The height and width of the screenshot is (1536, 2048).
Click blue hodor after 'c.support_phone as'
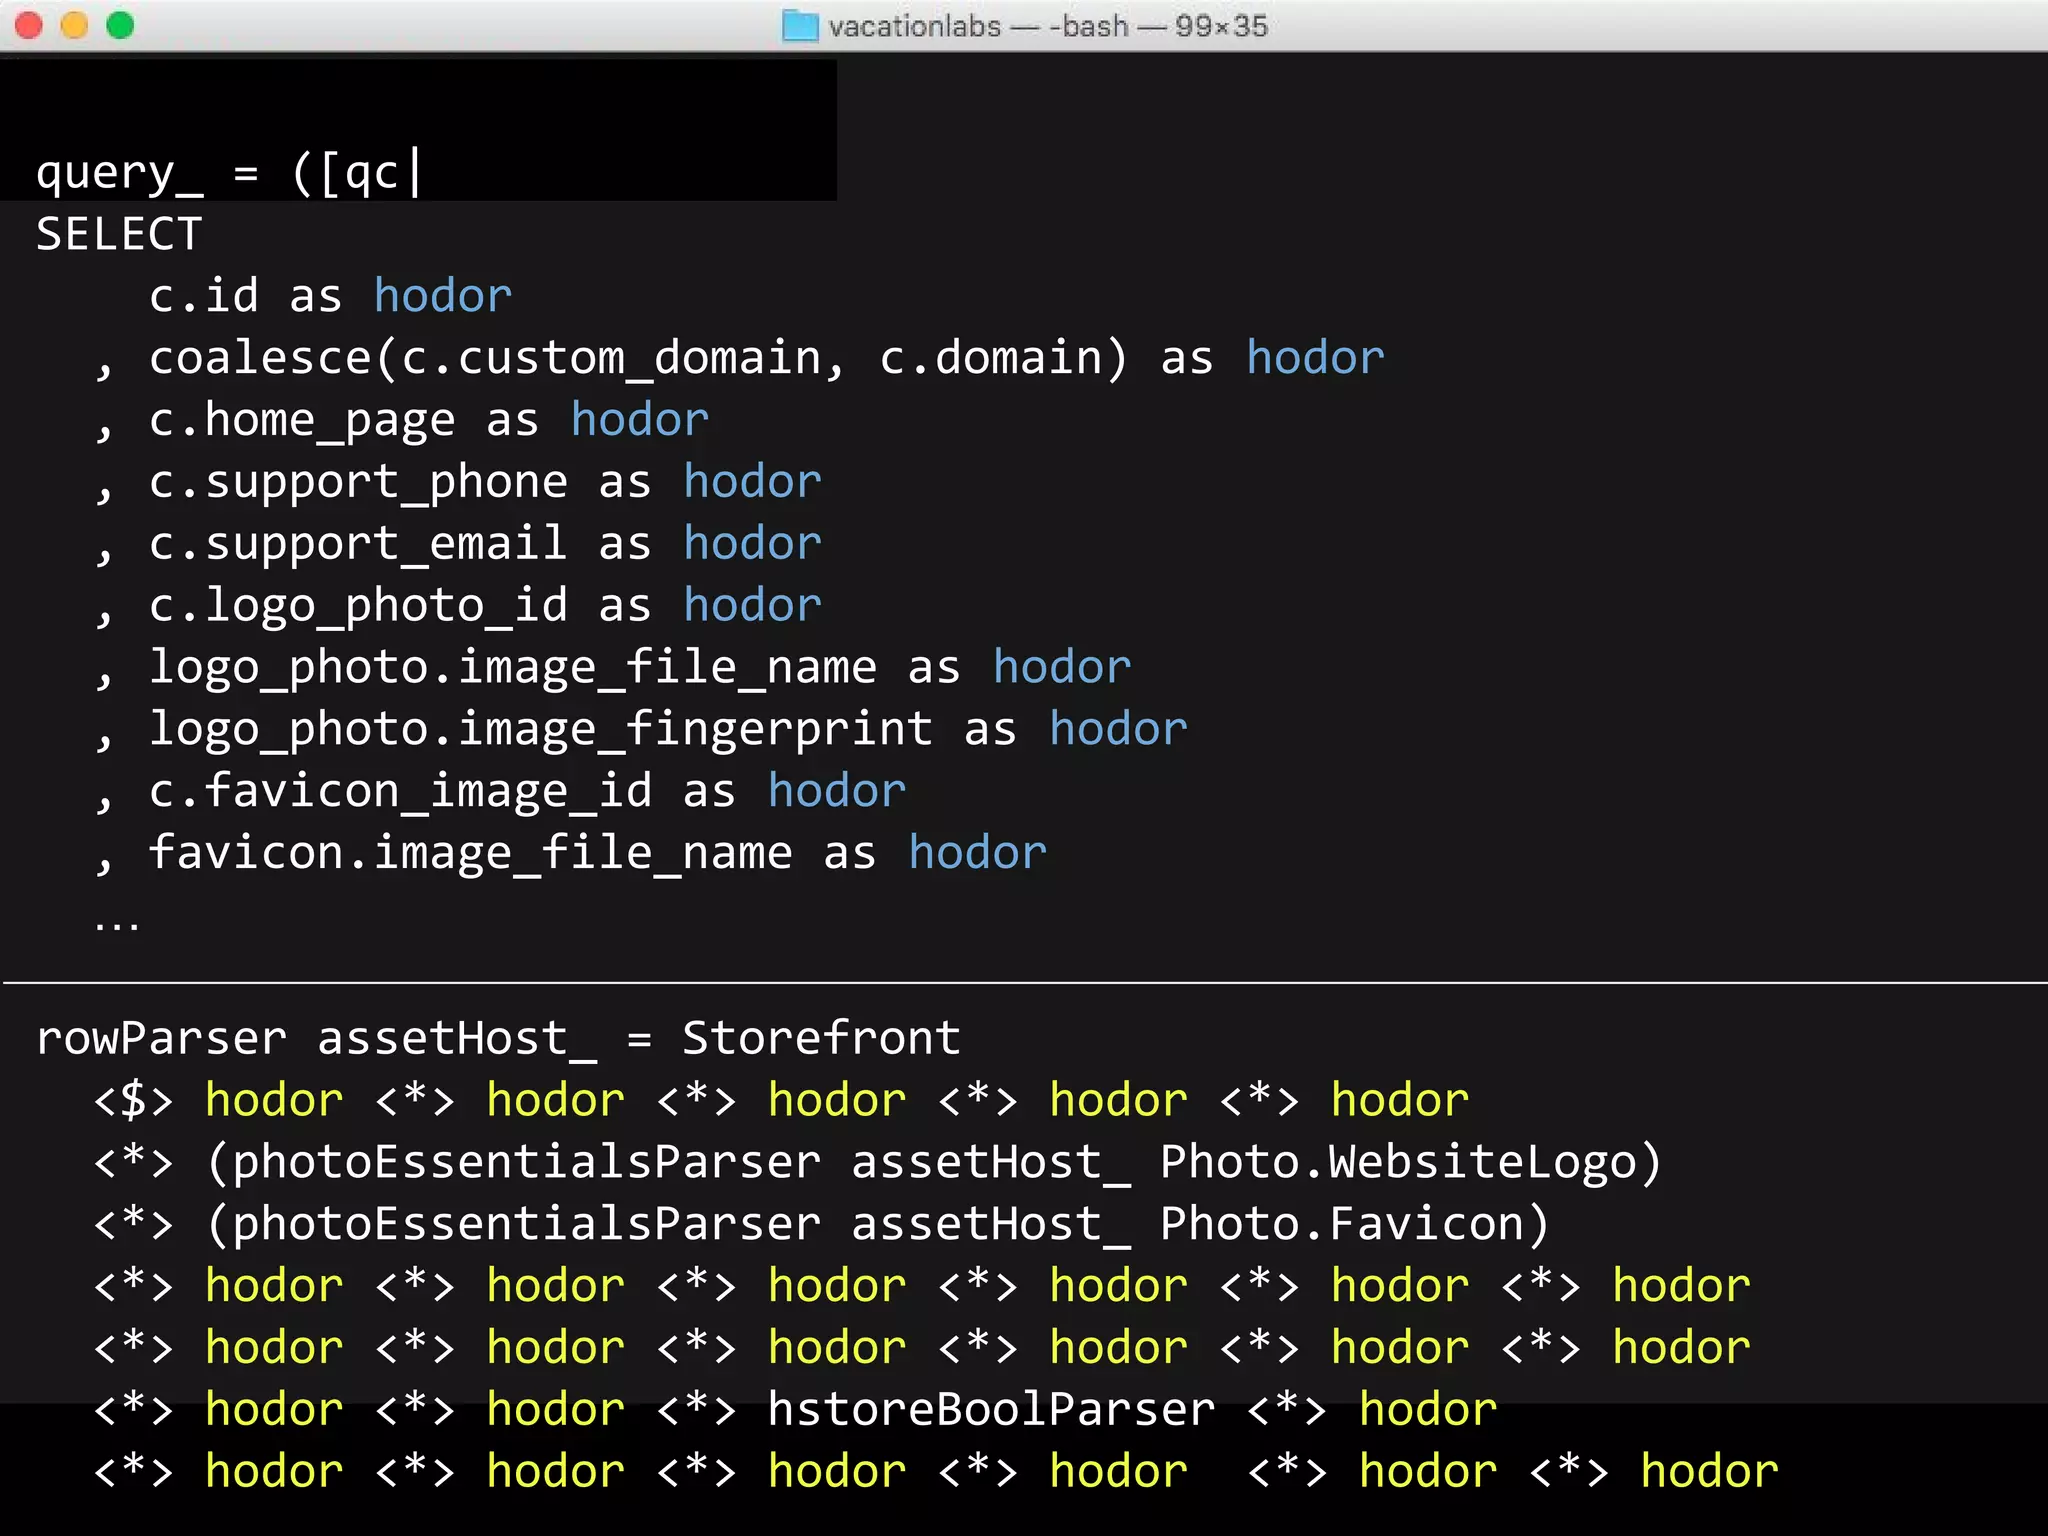pos(753,483)
